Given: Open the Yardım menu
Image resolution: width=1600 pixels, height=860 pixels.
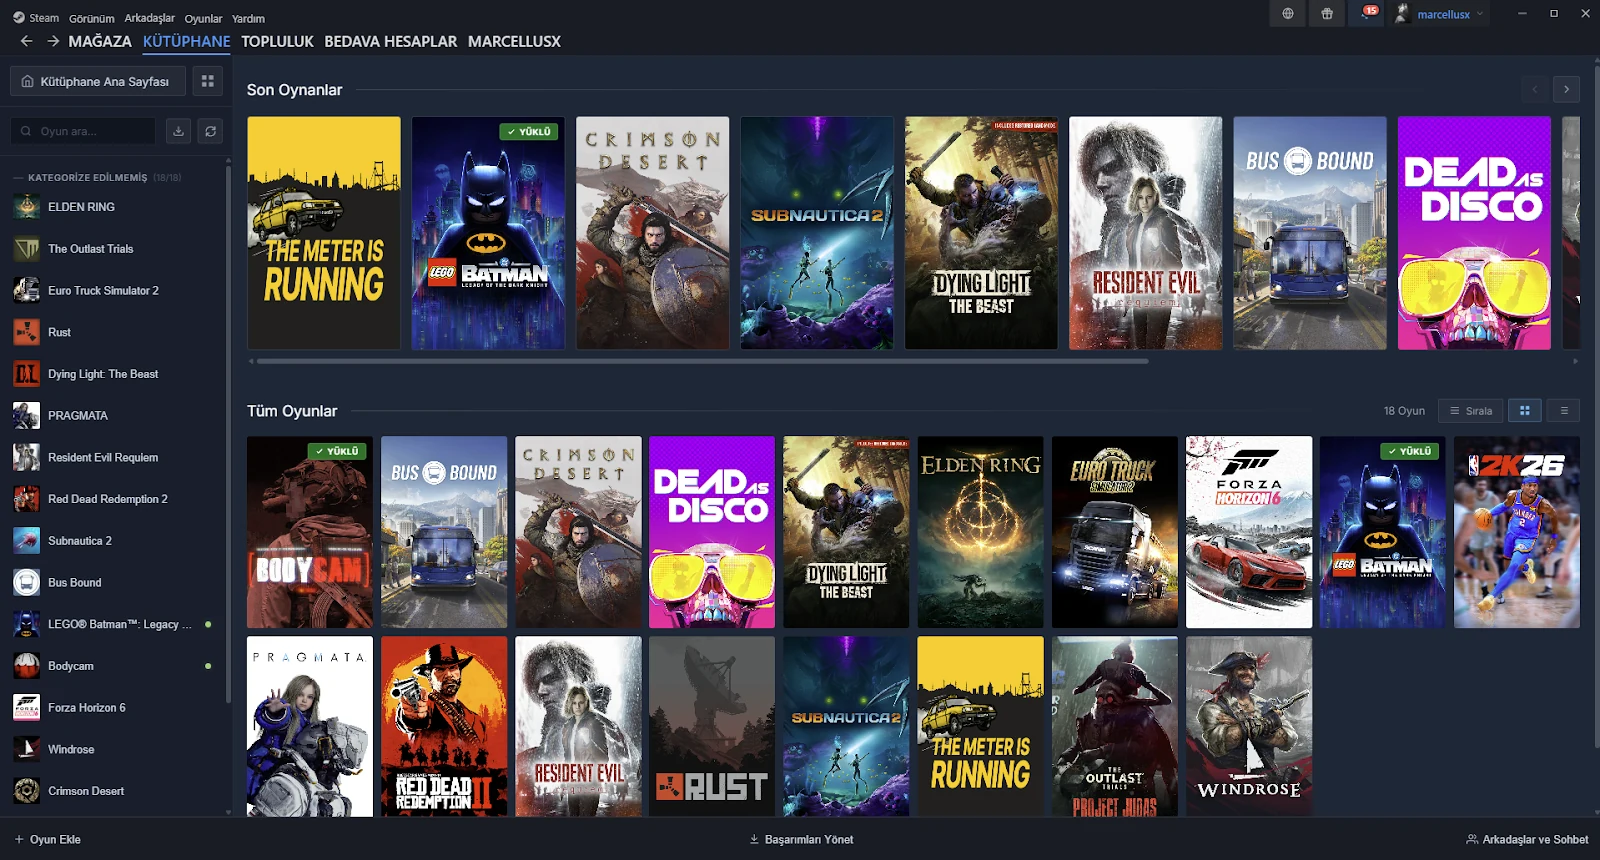Looking at the screenshot, I should [x=248, y=18].
